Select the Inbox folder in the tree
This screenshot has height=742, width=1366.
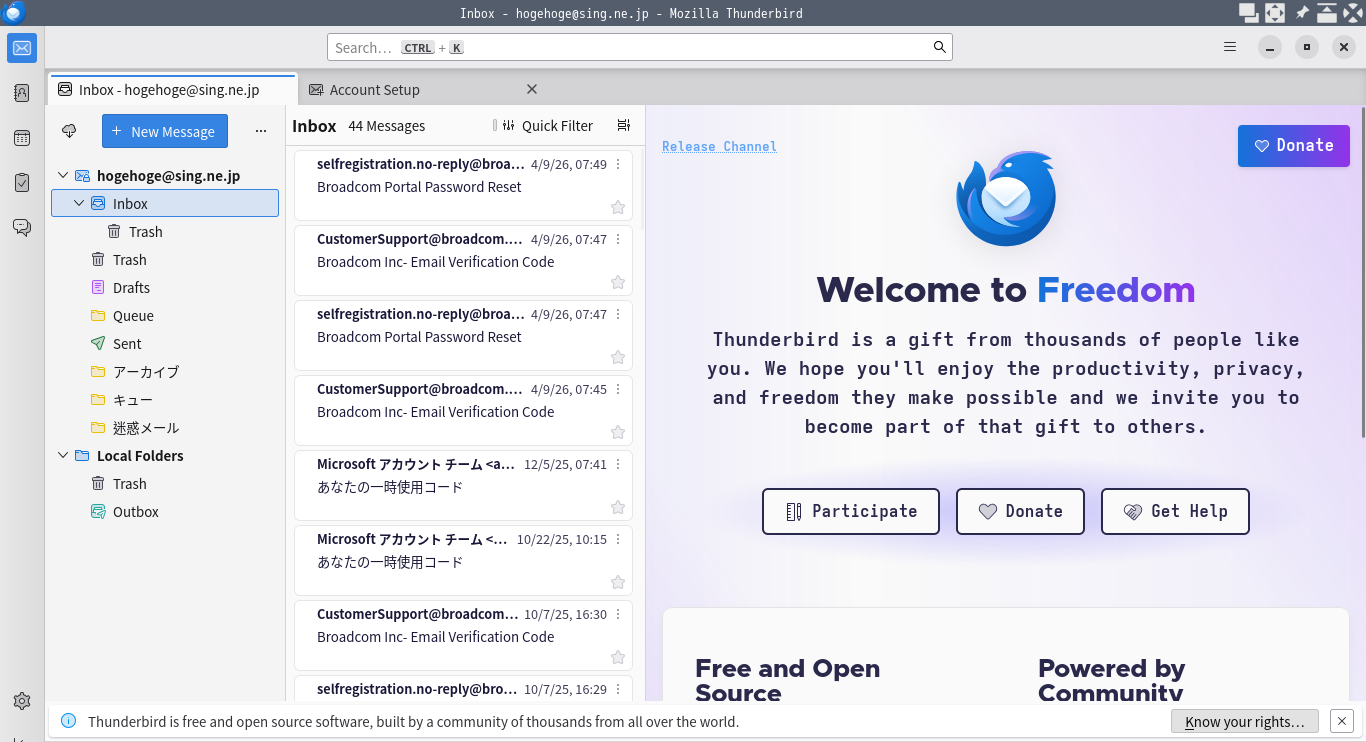[x=165, y=204]
